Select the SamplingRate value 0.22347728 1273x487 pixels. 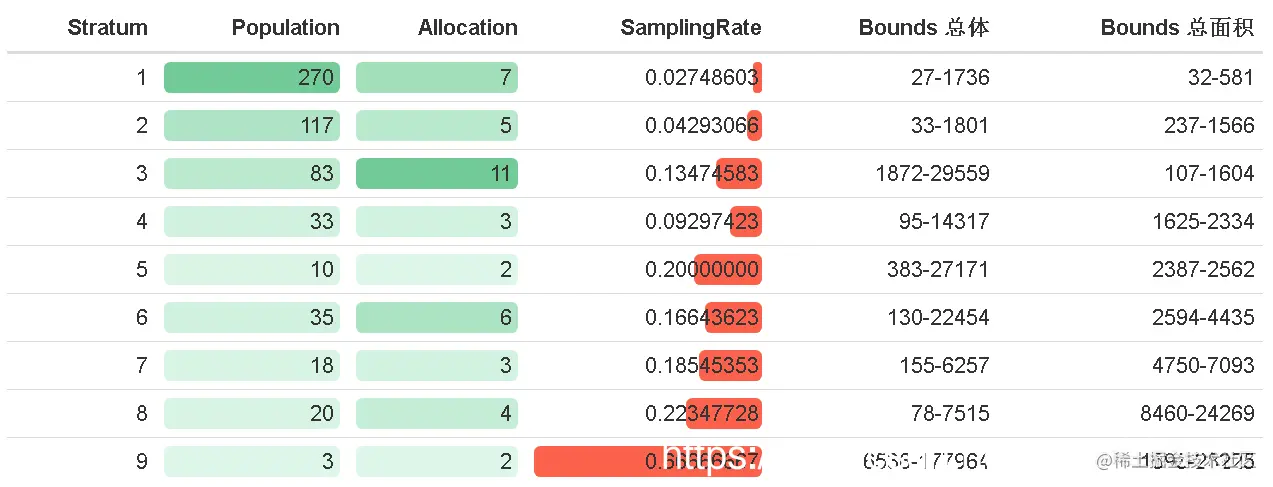(702, 414)
